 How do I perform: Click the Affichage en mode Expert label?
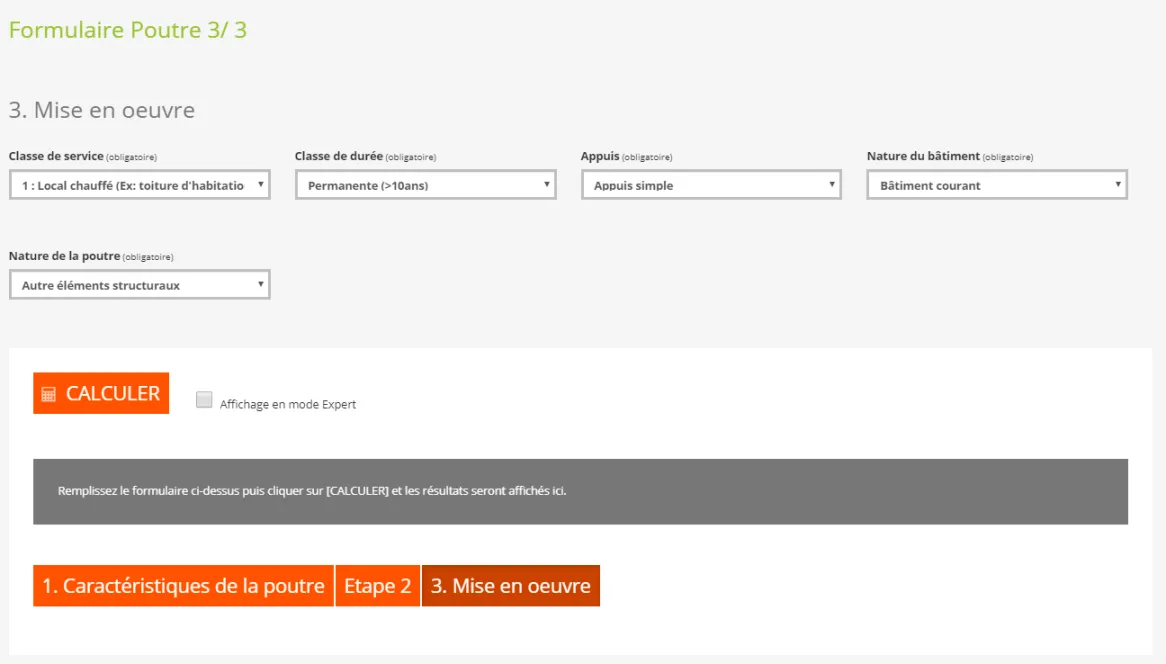click(288, 404)
